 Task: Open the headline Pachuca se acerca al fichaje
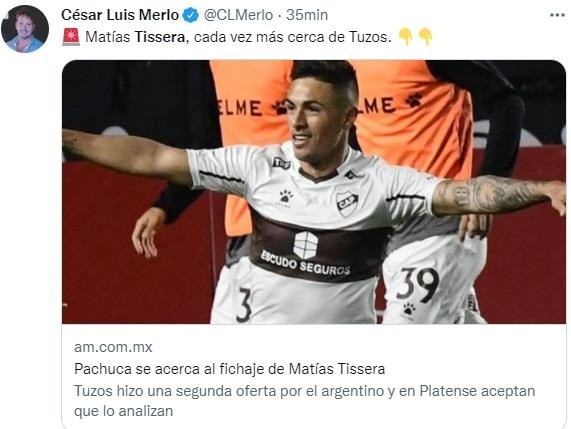pyautogui.click(x=229, y=369)
